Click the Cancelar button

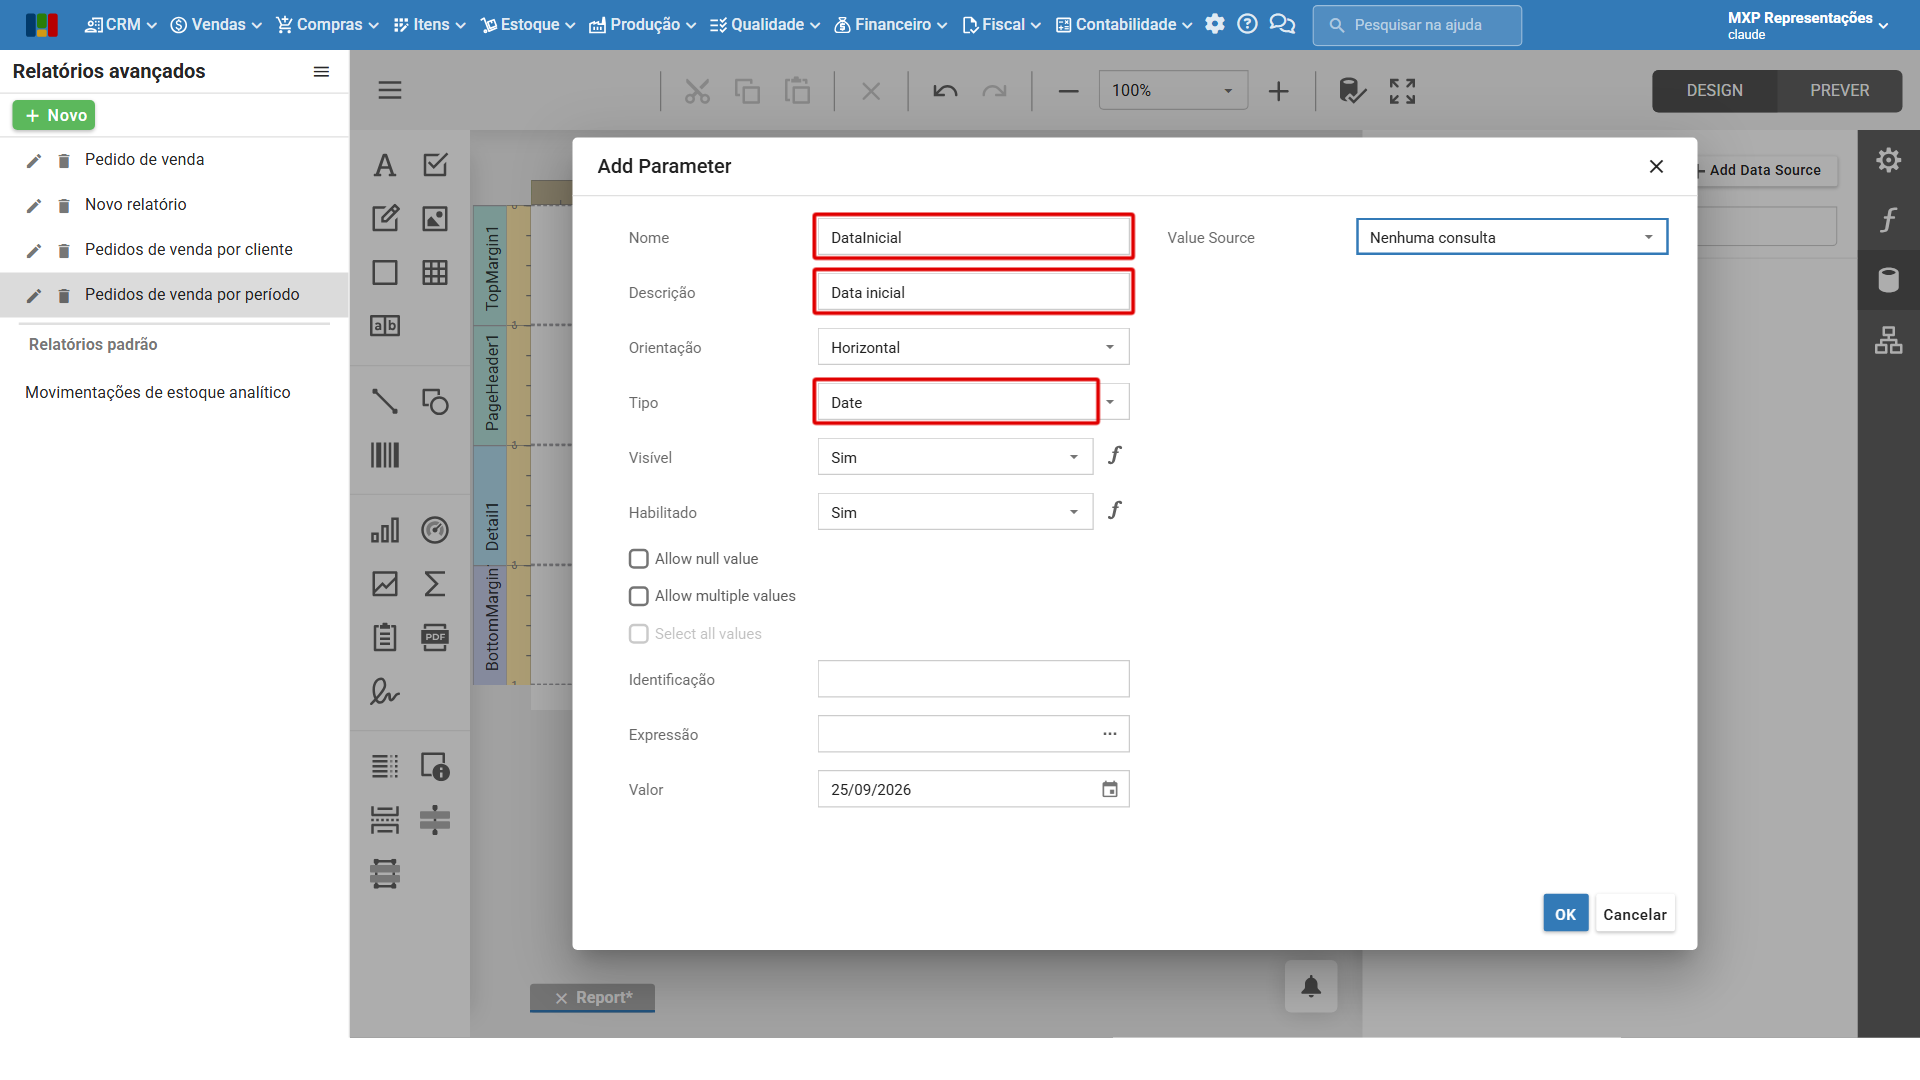tap(1634, 914)
